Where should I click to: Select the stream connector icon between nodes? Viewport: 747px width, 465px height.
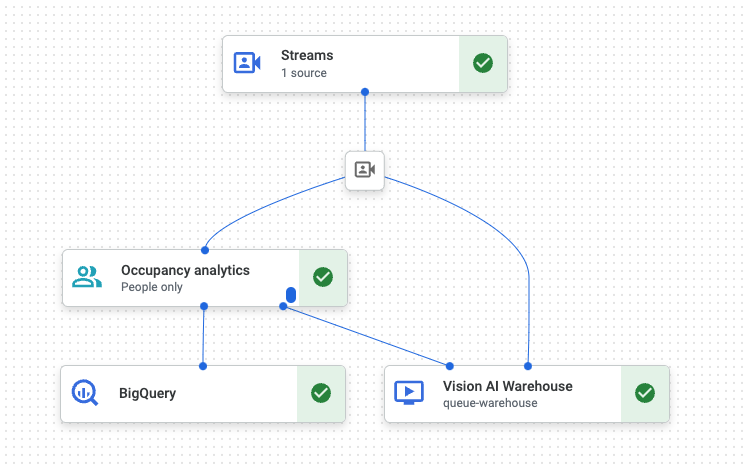(364, 170)
